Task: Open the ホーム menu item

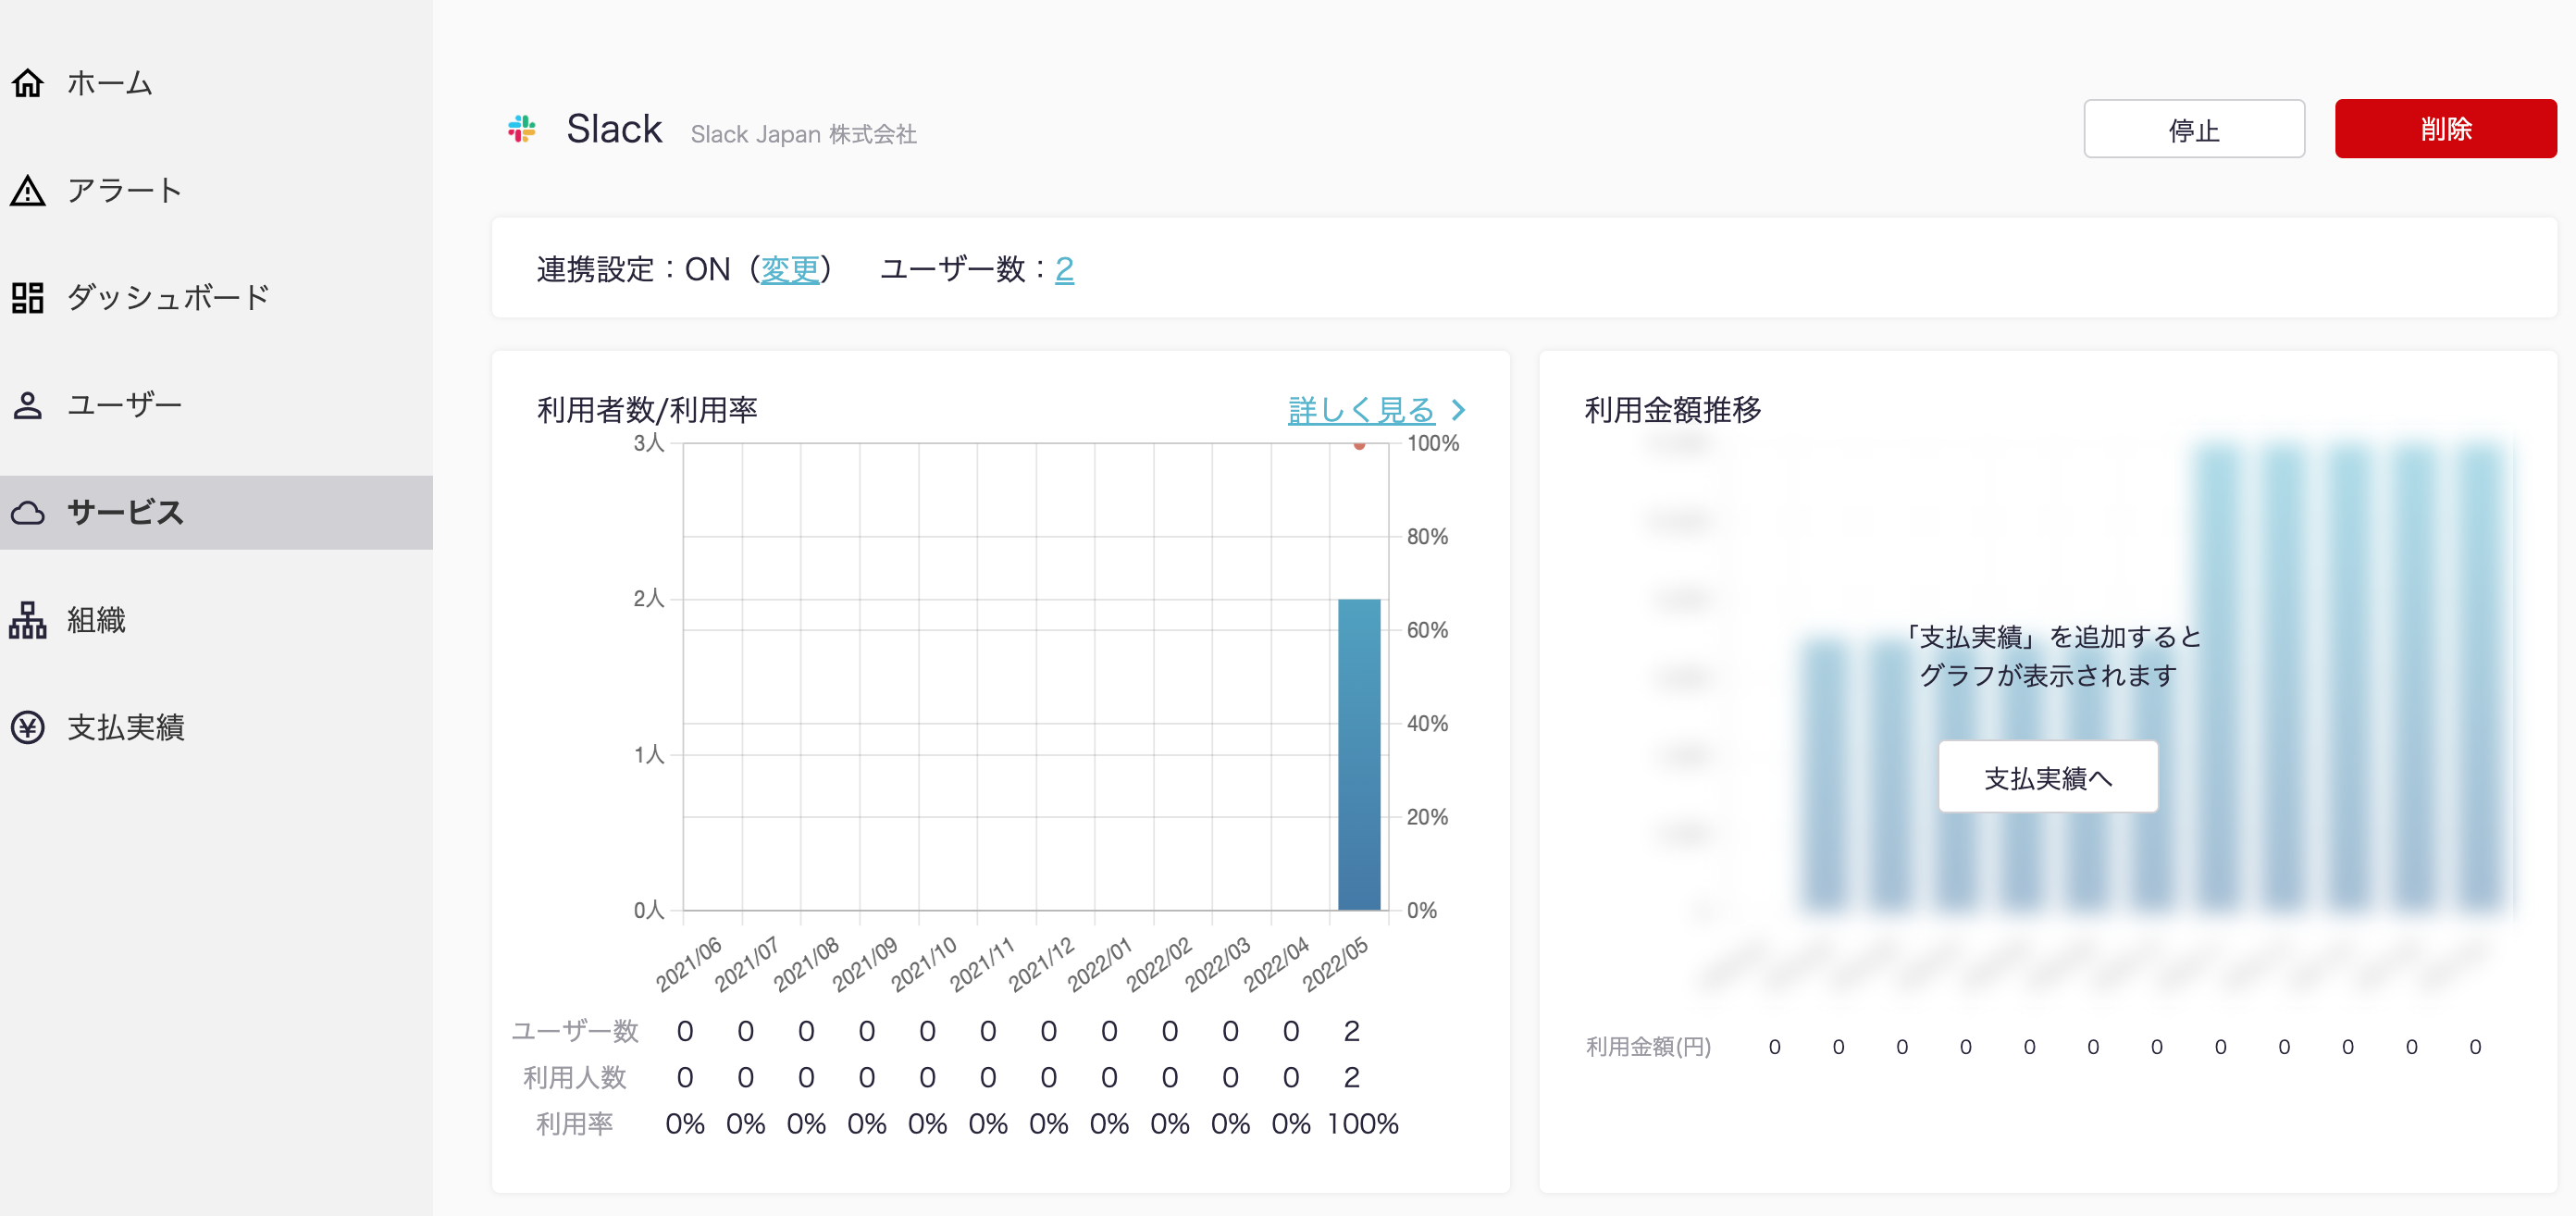Action: coord(110,83)
